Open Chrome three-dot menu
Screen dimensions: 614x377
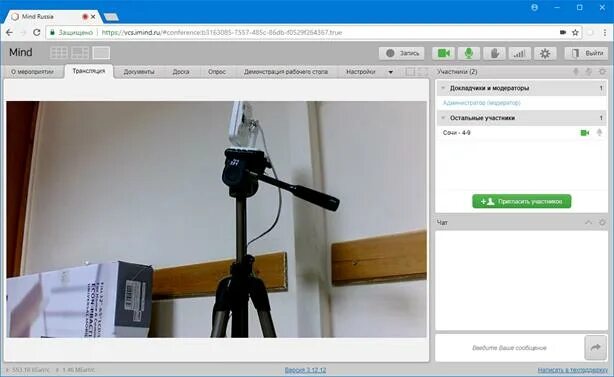pyautogui.click(x=605, y=32)
